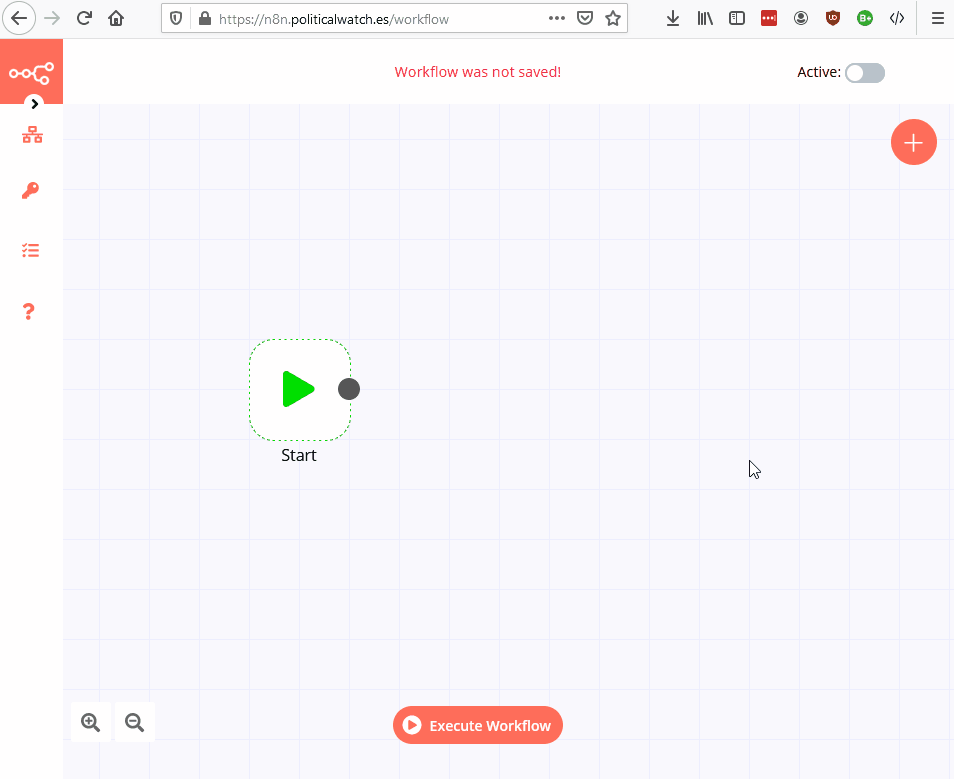Image resolution: width=954 pixels, height=779 pixels.
Task: Open the Firefox account icon
Action: [801, 18]
